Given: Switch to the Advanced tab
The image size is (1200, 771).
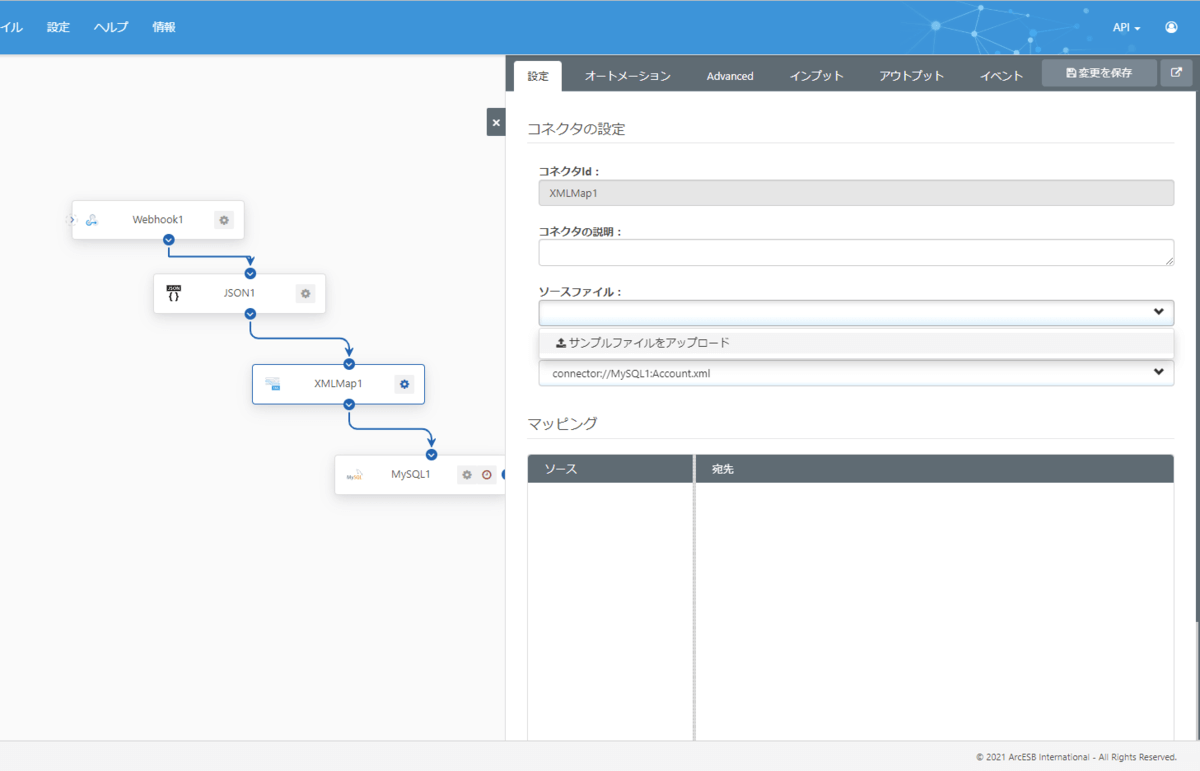Looking at the screenshot, I should [x=730, y=76].
